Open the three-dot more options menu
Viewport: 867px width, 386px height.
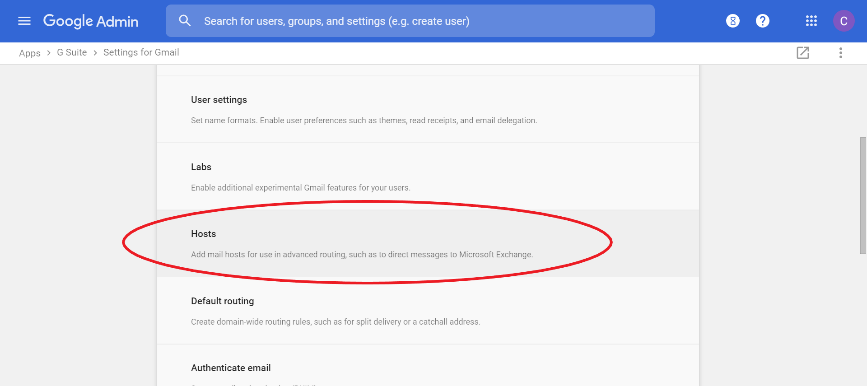pos(840,53)
